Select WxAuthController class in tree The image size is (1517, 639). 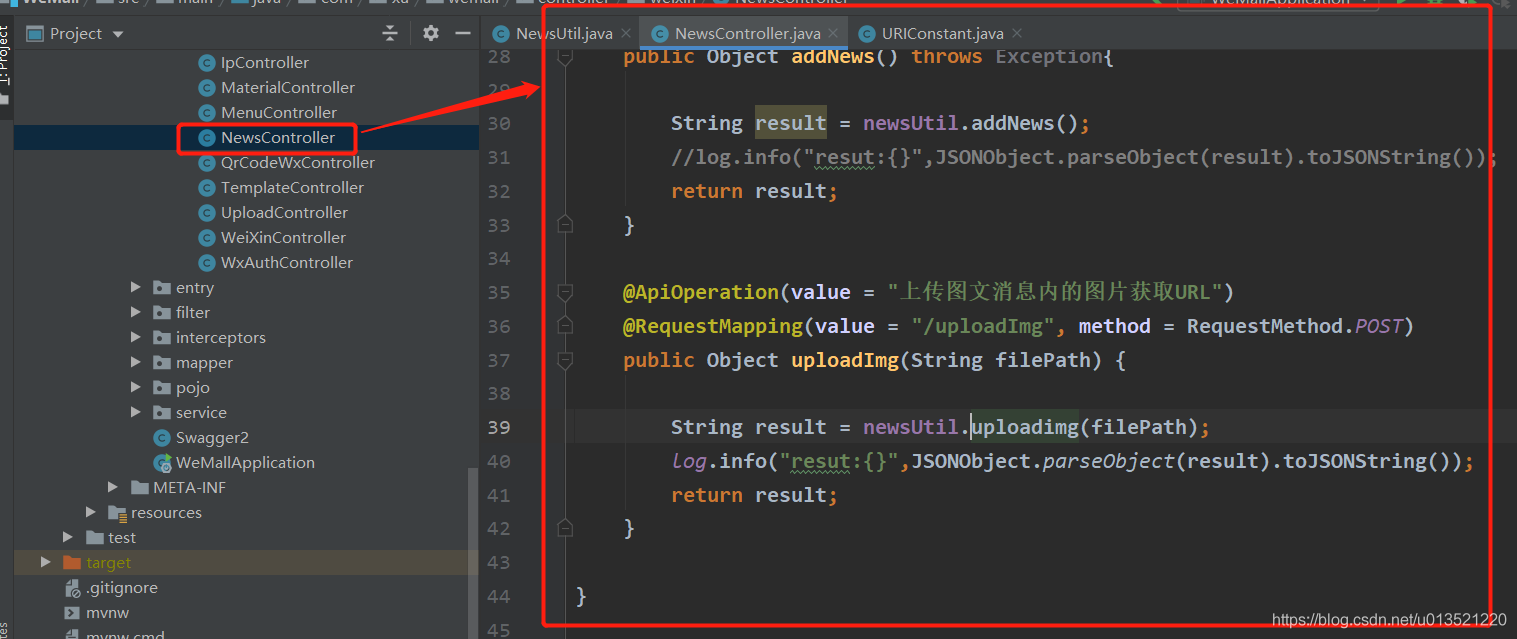point(286,263)
